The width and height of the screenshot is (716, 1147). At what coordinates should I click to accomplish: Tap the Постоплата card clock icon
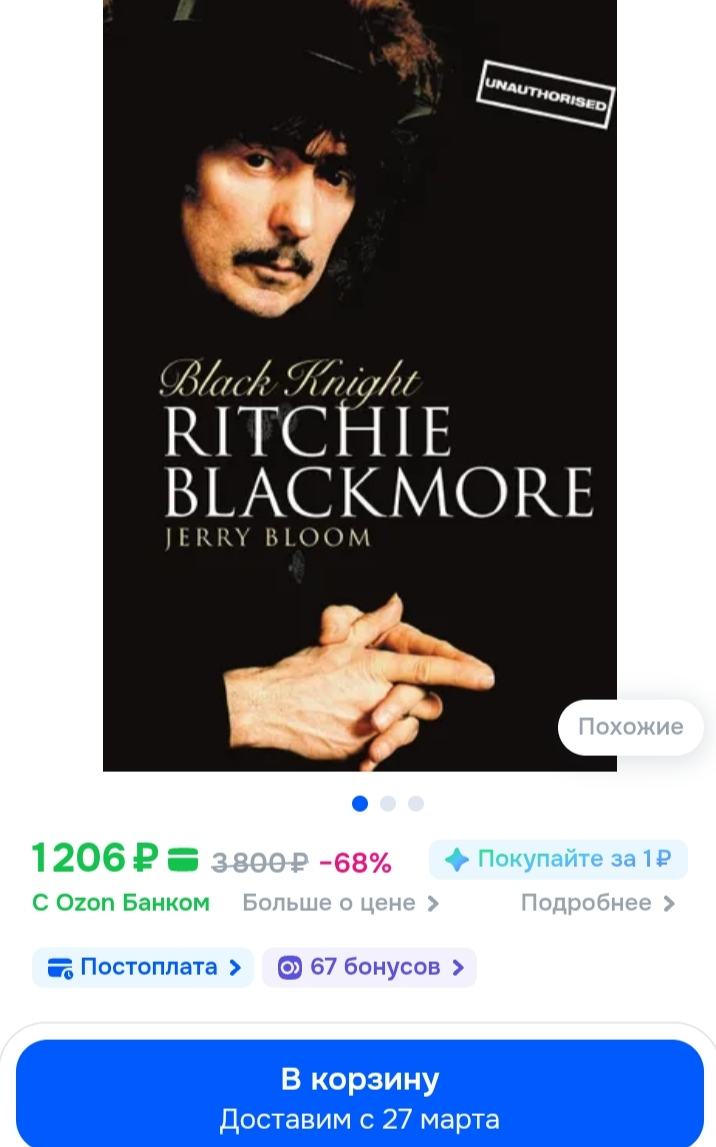(x=60, y=969)
